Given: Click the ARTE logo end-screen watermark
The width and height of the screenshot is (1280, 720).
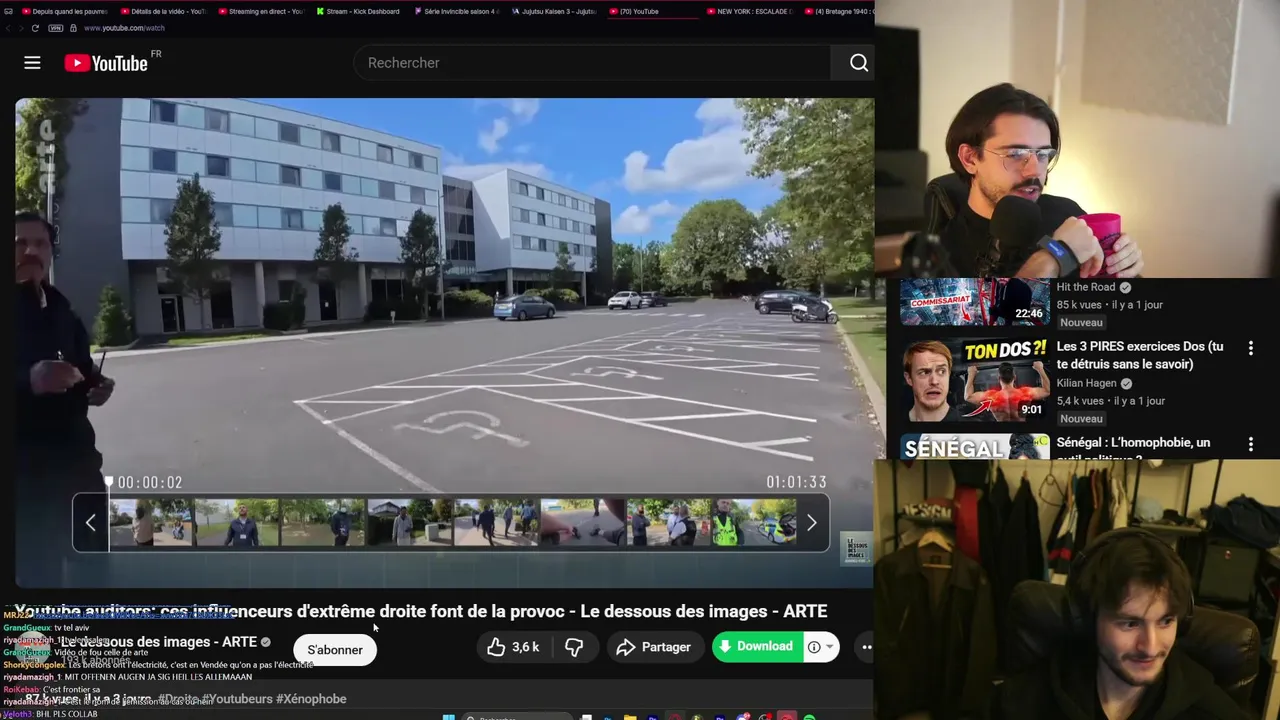Looking at the screenshot, I should coord(857,548).
